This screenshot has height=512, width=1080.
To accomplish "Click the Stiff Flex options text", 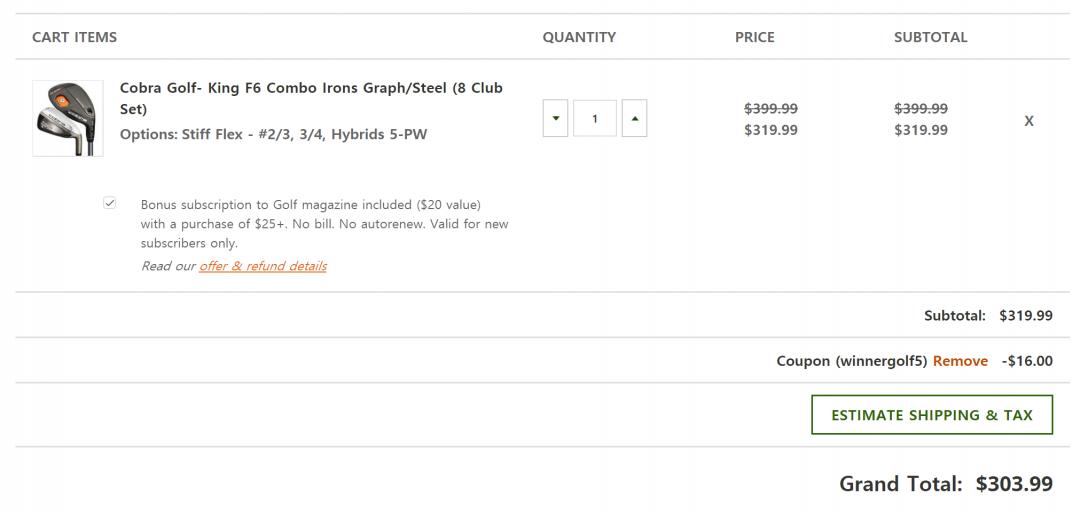I will pyautogui.click(x=273, y=134).
